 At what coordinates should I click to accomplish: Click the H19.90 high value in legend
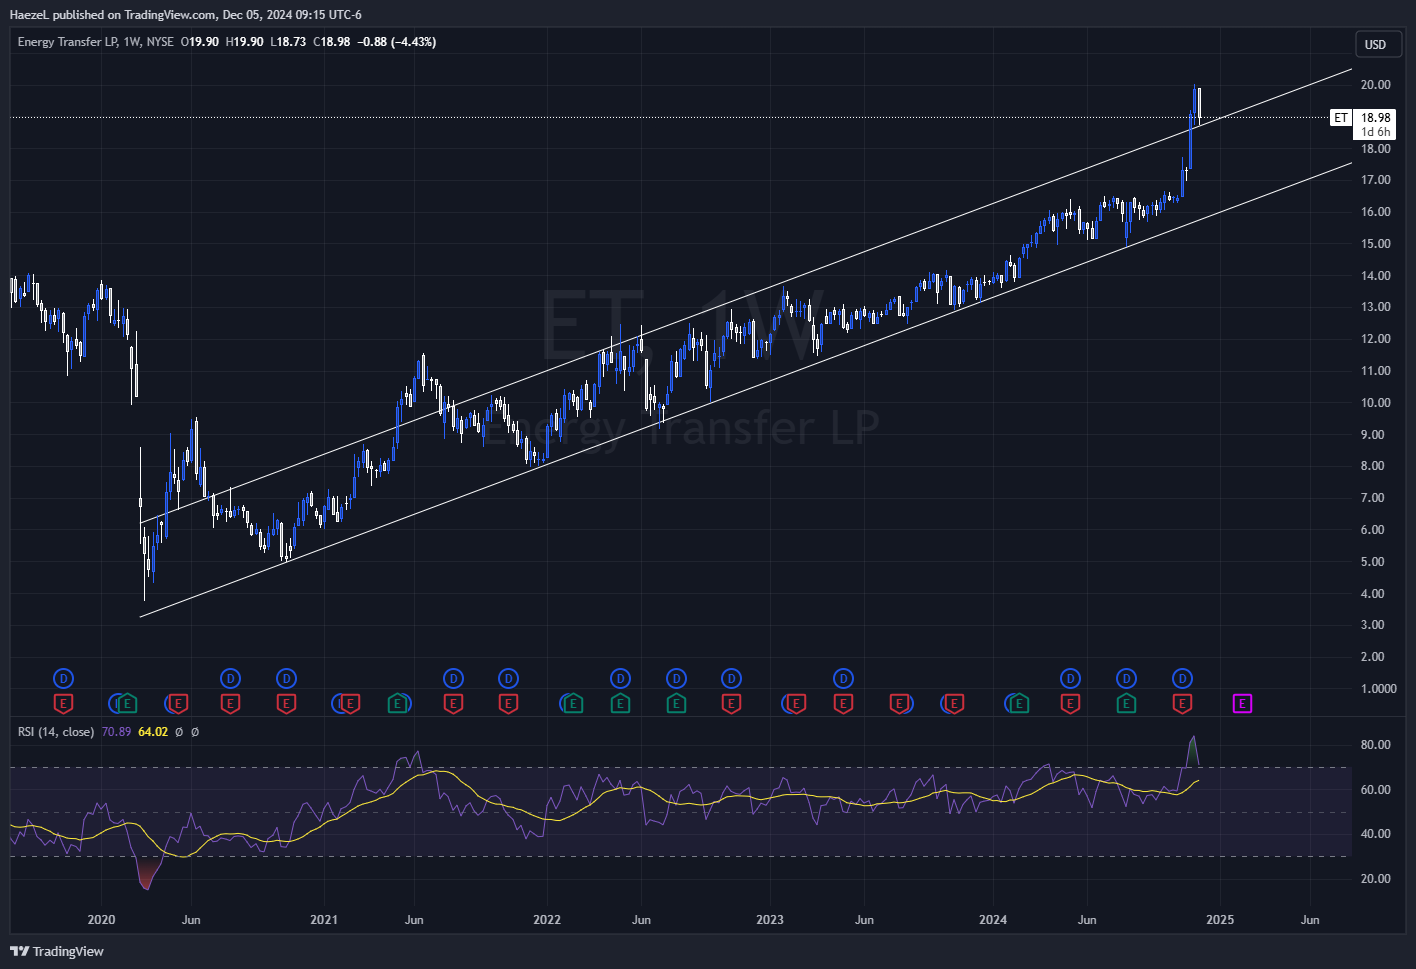coord(245,42)
